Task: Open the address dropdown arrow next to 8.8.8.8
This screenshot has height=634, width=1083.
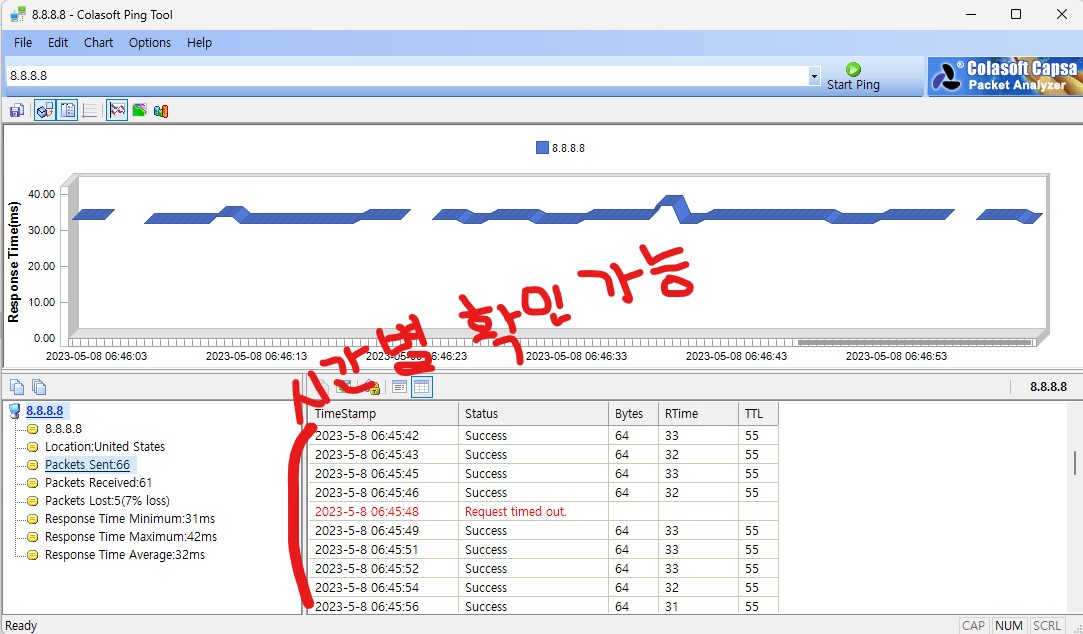Action: [x=814, y=76]
